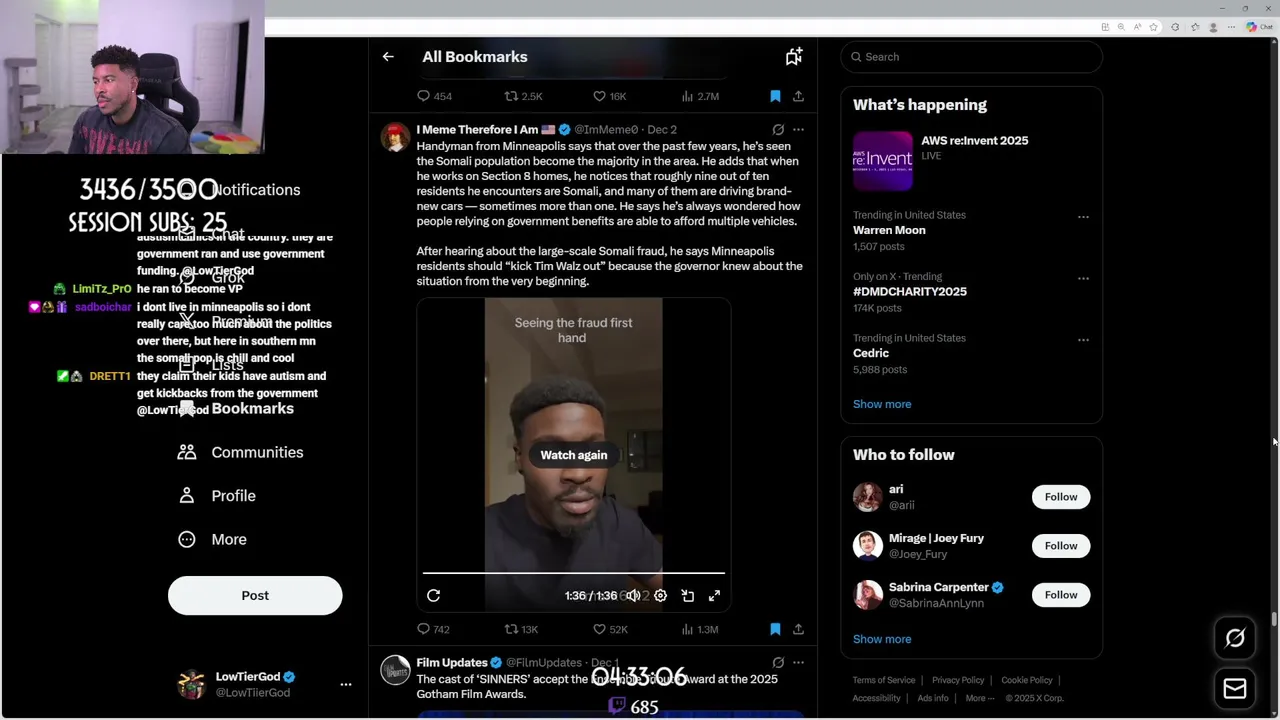Open more options on the Film Updates post
This screenshot has width=1280, height=720.
pos(798,662)
